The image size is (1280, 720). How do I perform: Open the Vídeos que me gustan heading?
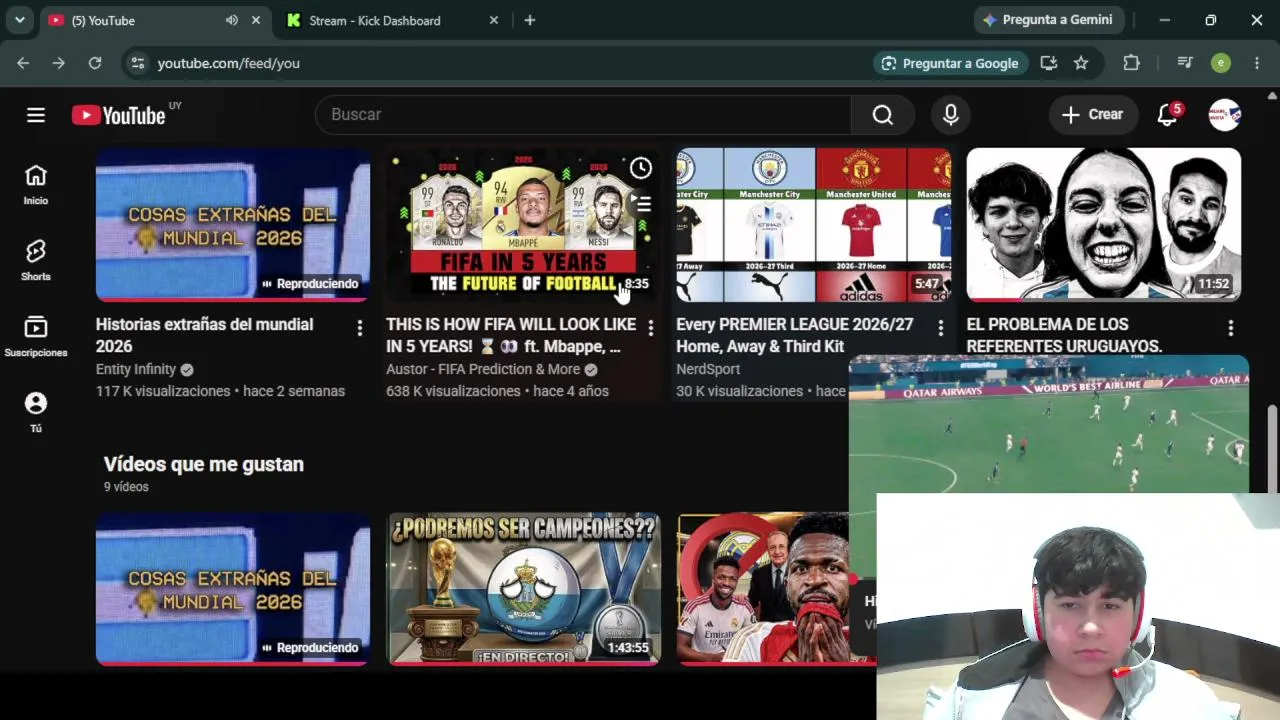coord(204,464)
